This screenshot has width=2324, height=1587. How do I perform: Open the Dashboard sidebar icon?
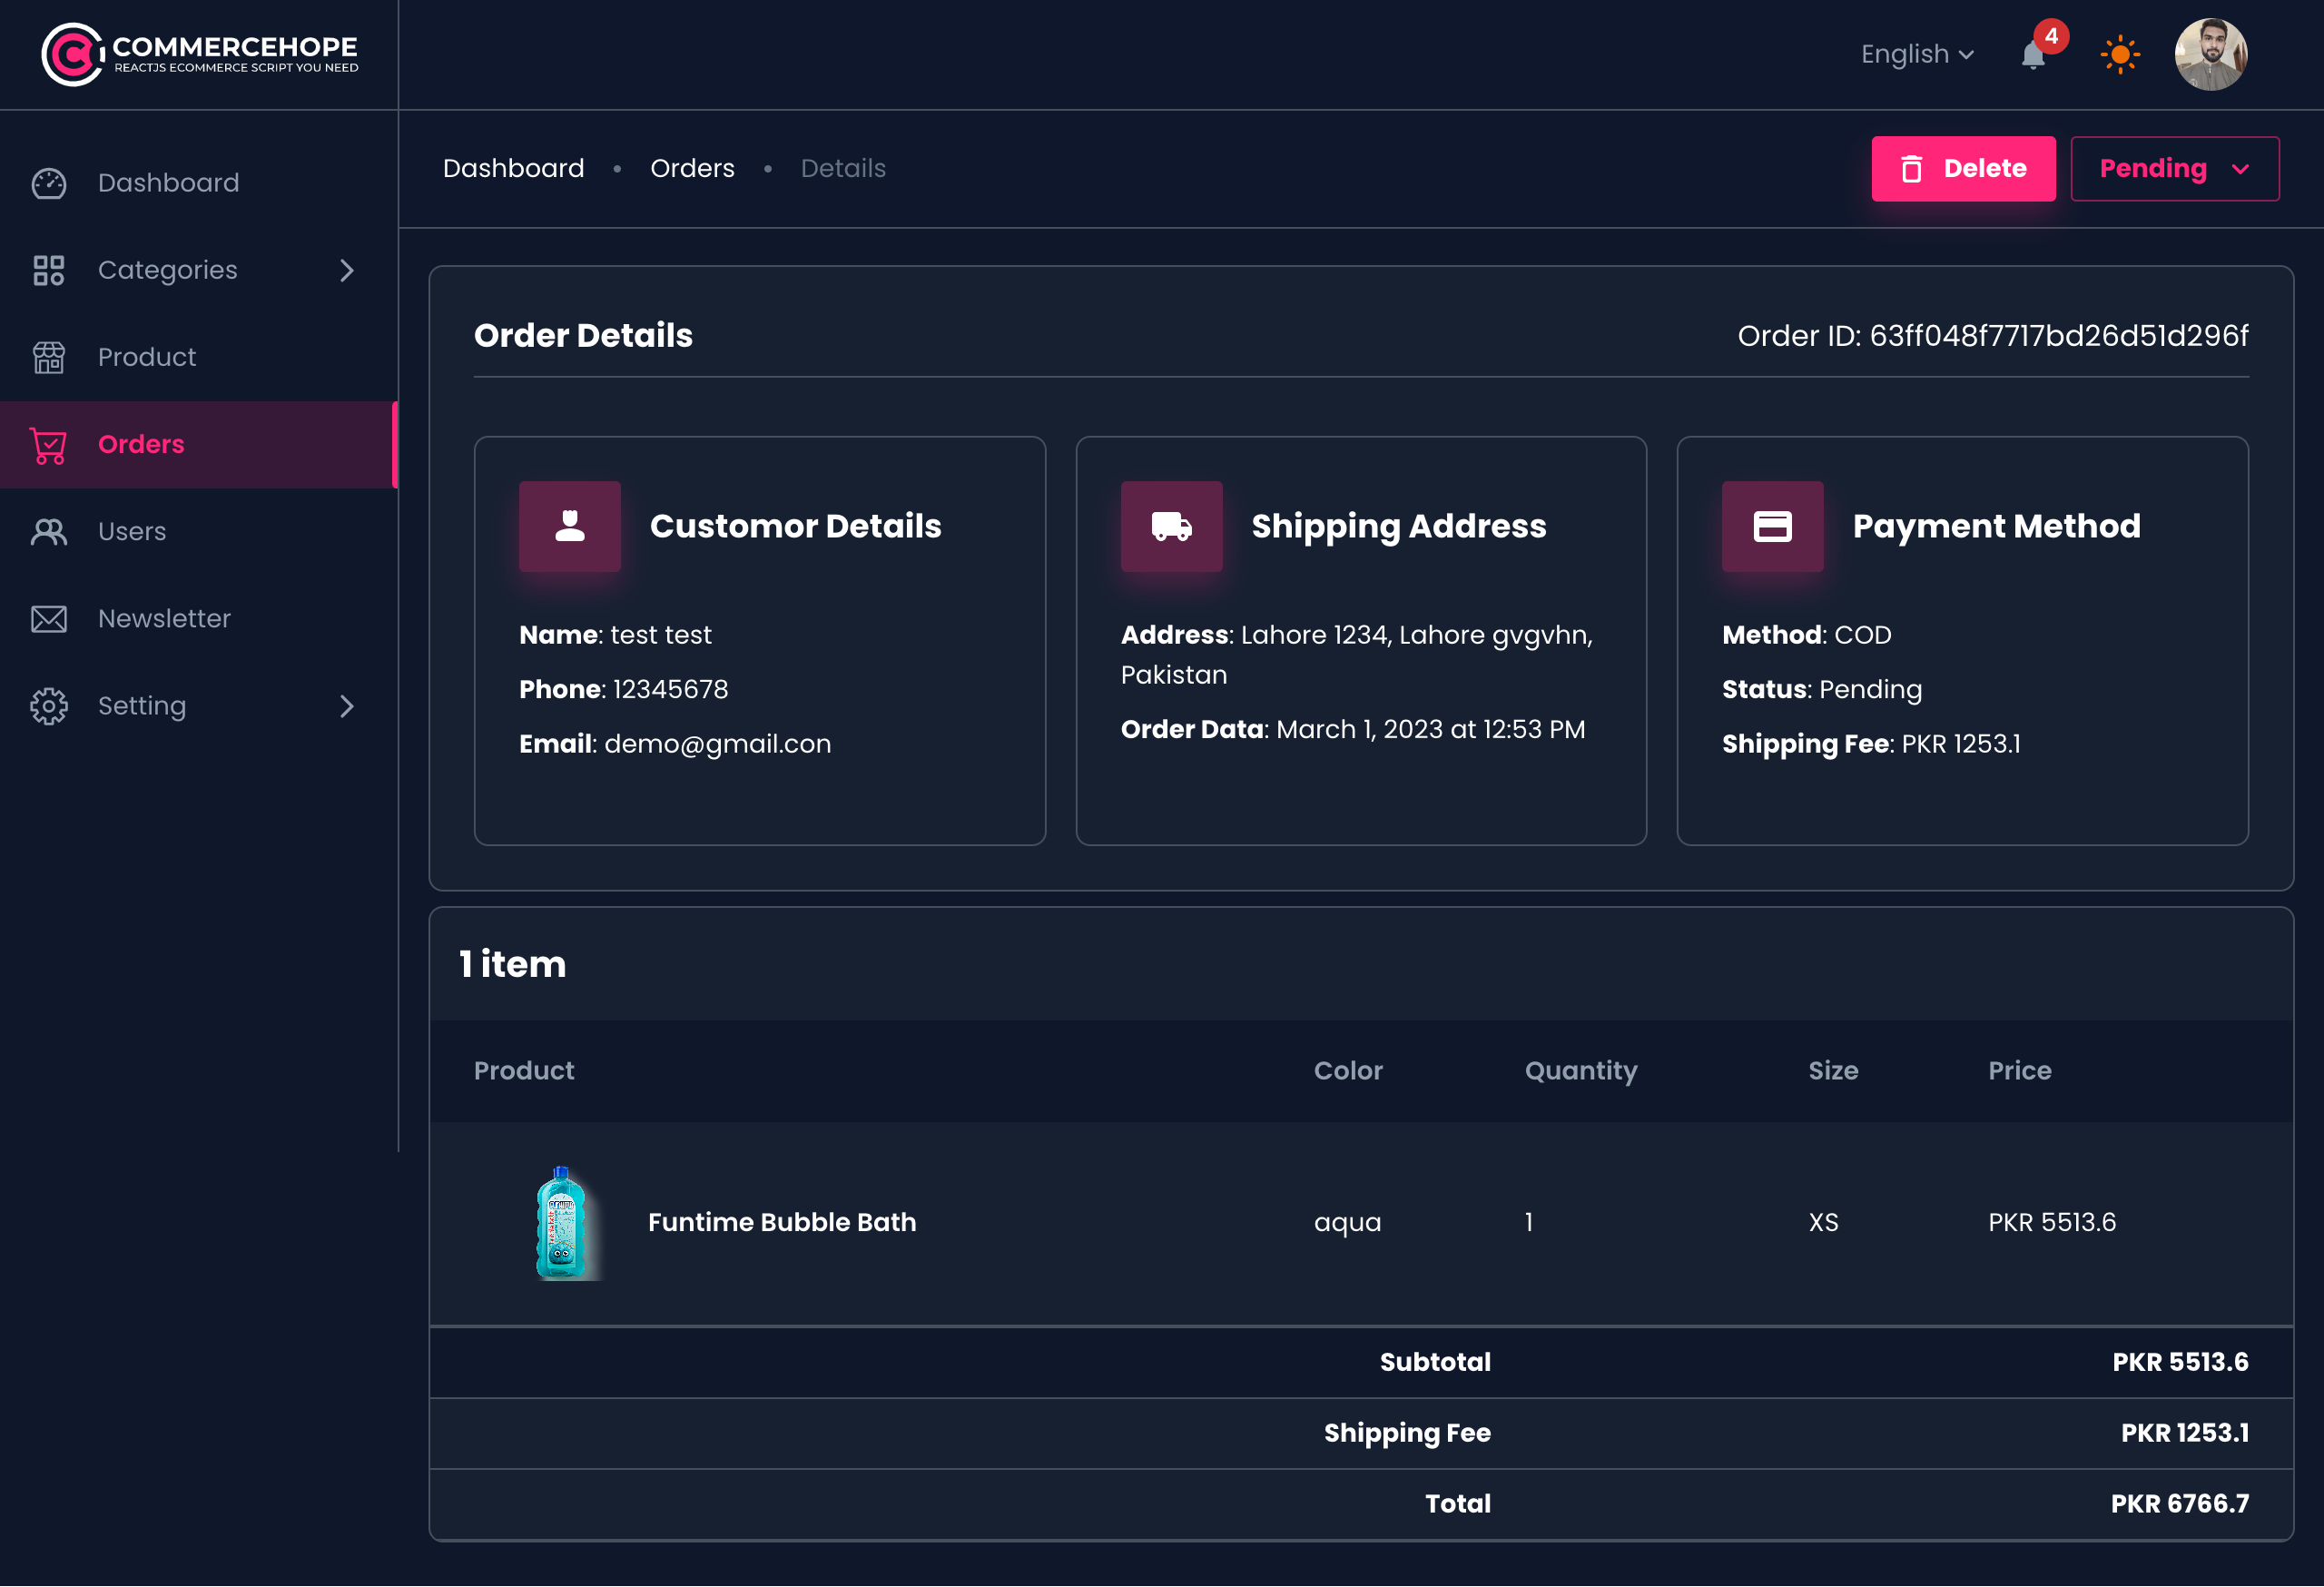[x=47, y=184]
